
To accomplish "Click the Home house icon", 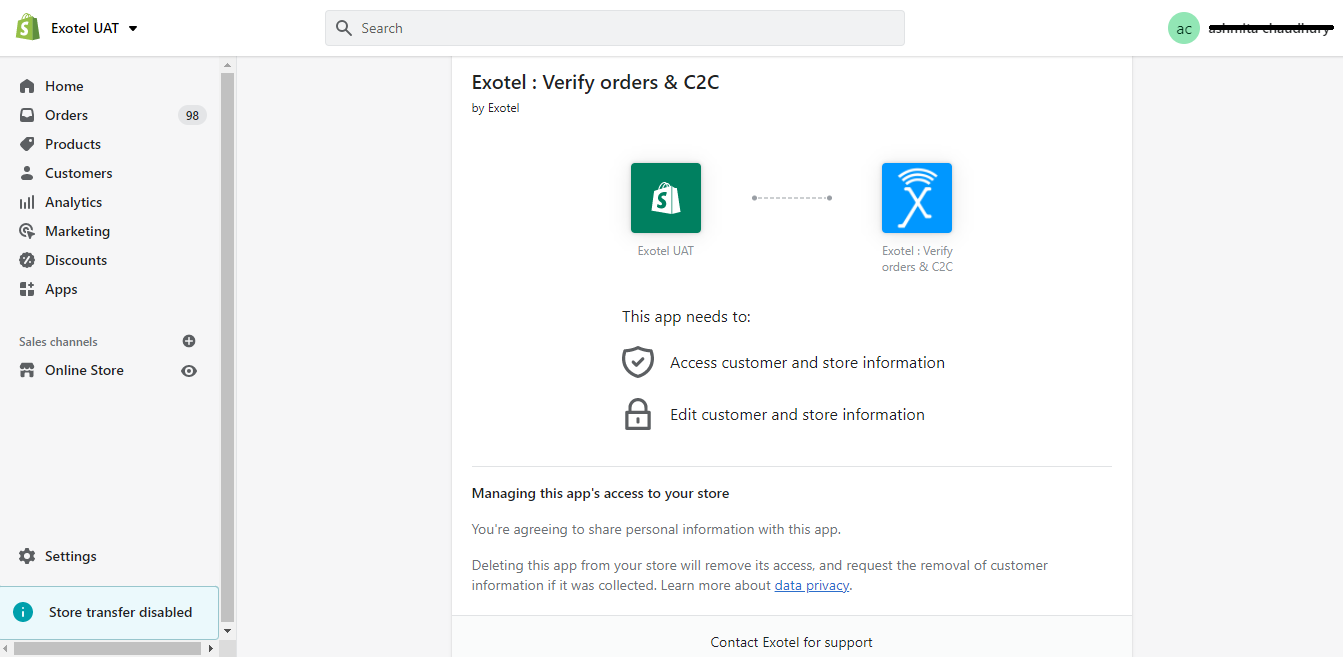I will point(27,86).
